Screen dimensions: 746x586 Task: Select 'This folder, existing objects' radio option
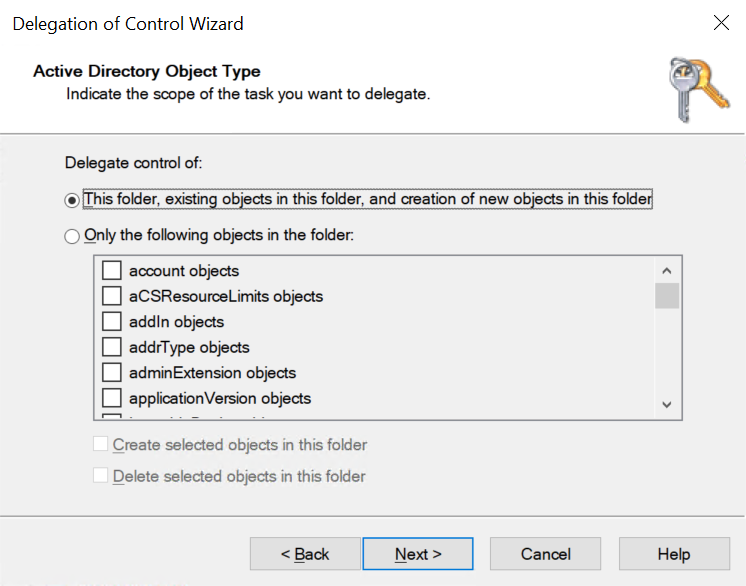(71, 200)
